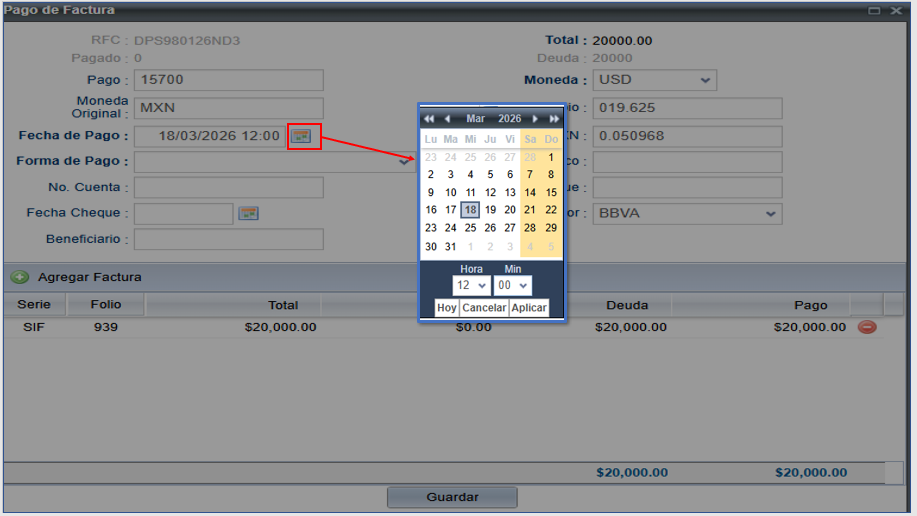The image size is (917, 516).
Task: Go to next month in calendar
Action: coord(536,119)
